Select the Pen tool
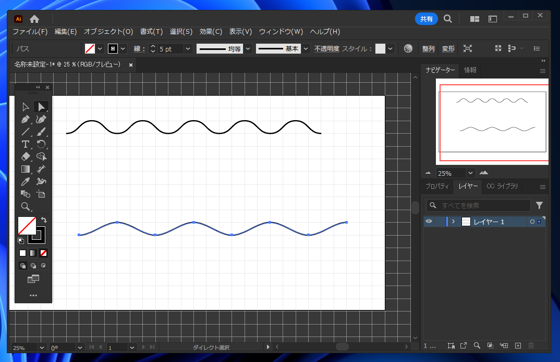Image resolution: width=560 pixels, height=362 pixels. pyautogui.click(x=25, y=119)
